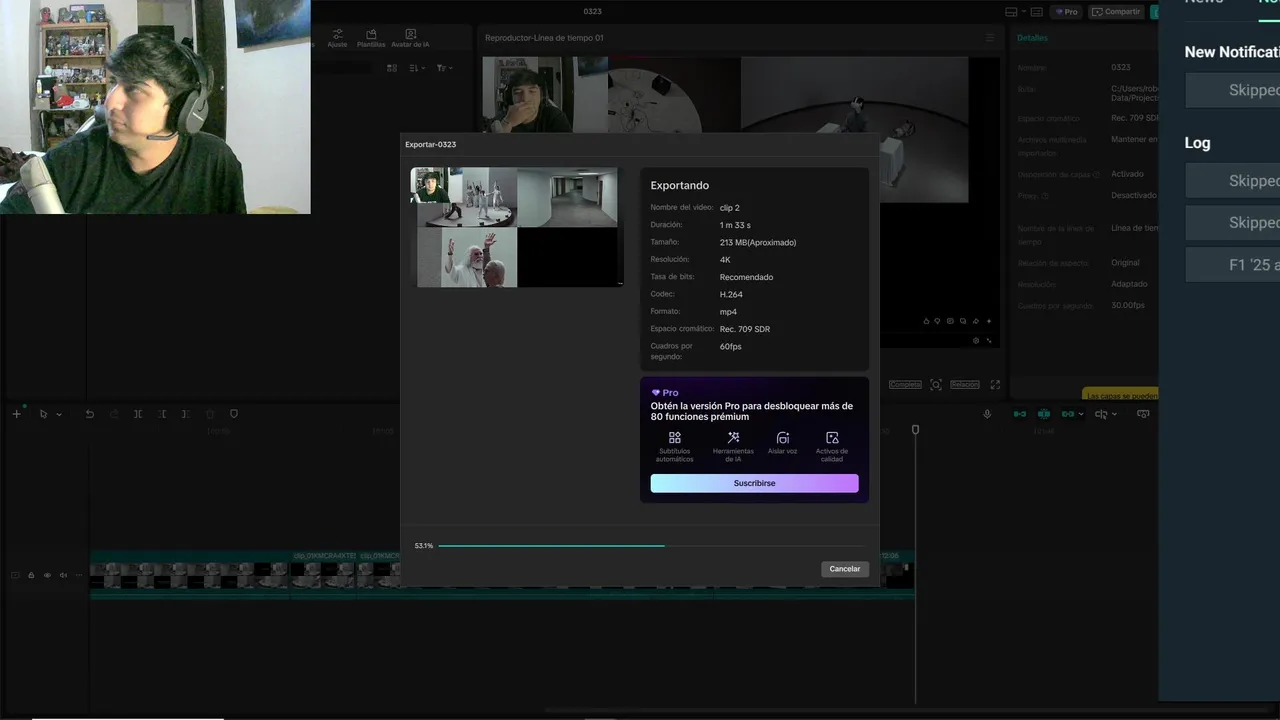Viewport: 1280px width, 720px height.
Task: Open the Ajuste tab in the media panel
Action: pyautogui.click(x=337, y=38)
